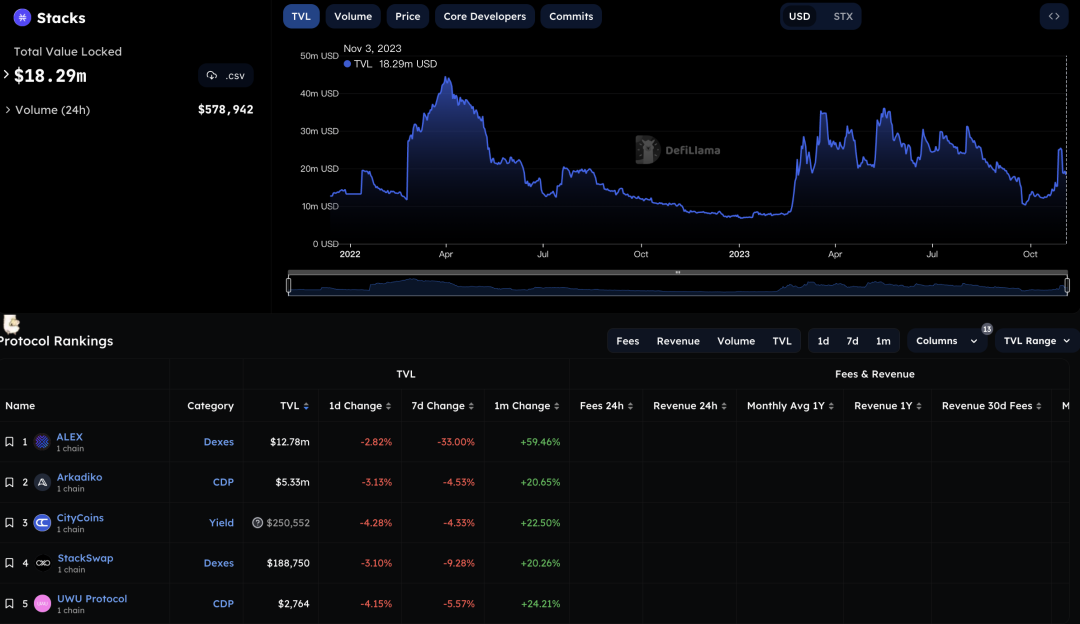
Task: Sort the table by 1m Change
Action: click(x=524, y=406)
